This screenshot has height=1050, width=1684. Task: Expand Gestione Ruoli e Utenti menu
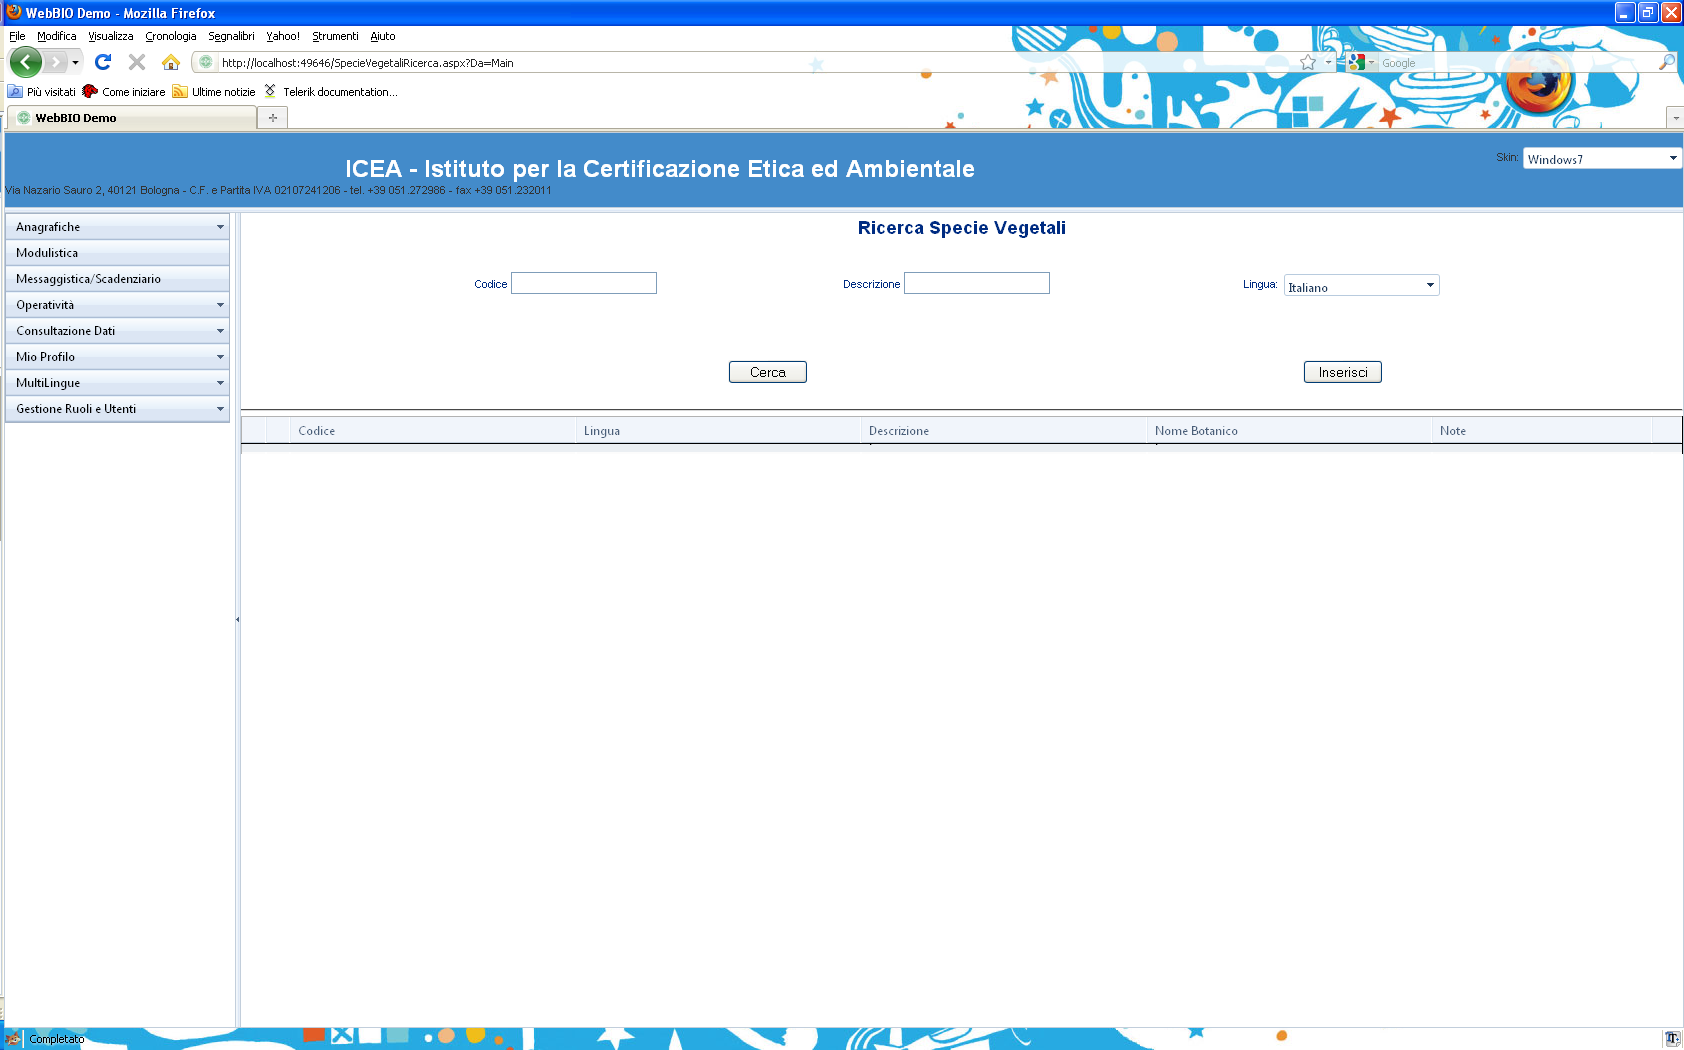(118, 409)
